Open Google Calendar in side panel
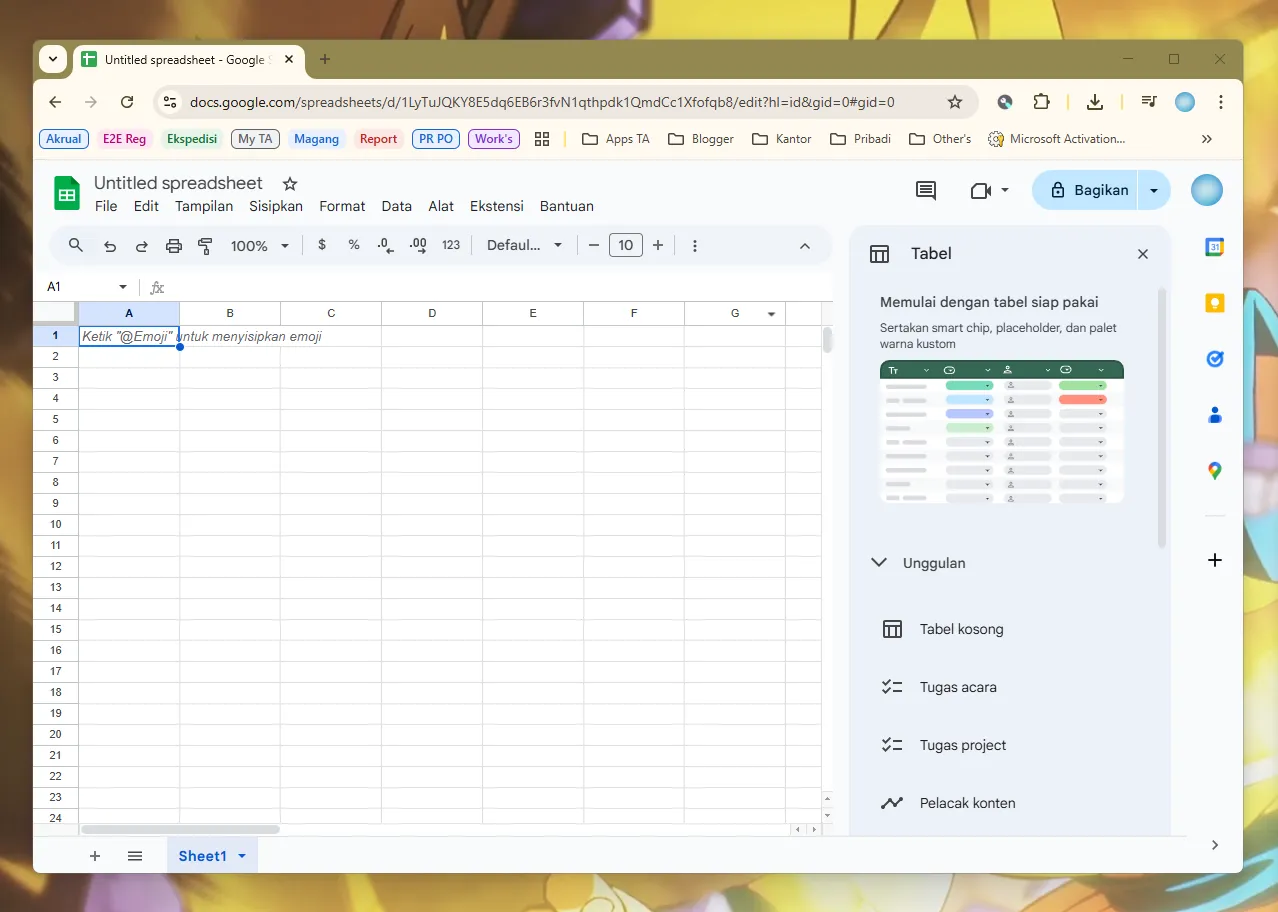 pyautogui.click(x=1215, y=248)
